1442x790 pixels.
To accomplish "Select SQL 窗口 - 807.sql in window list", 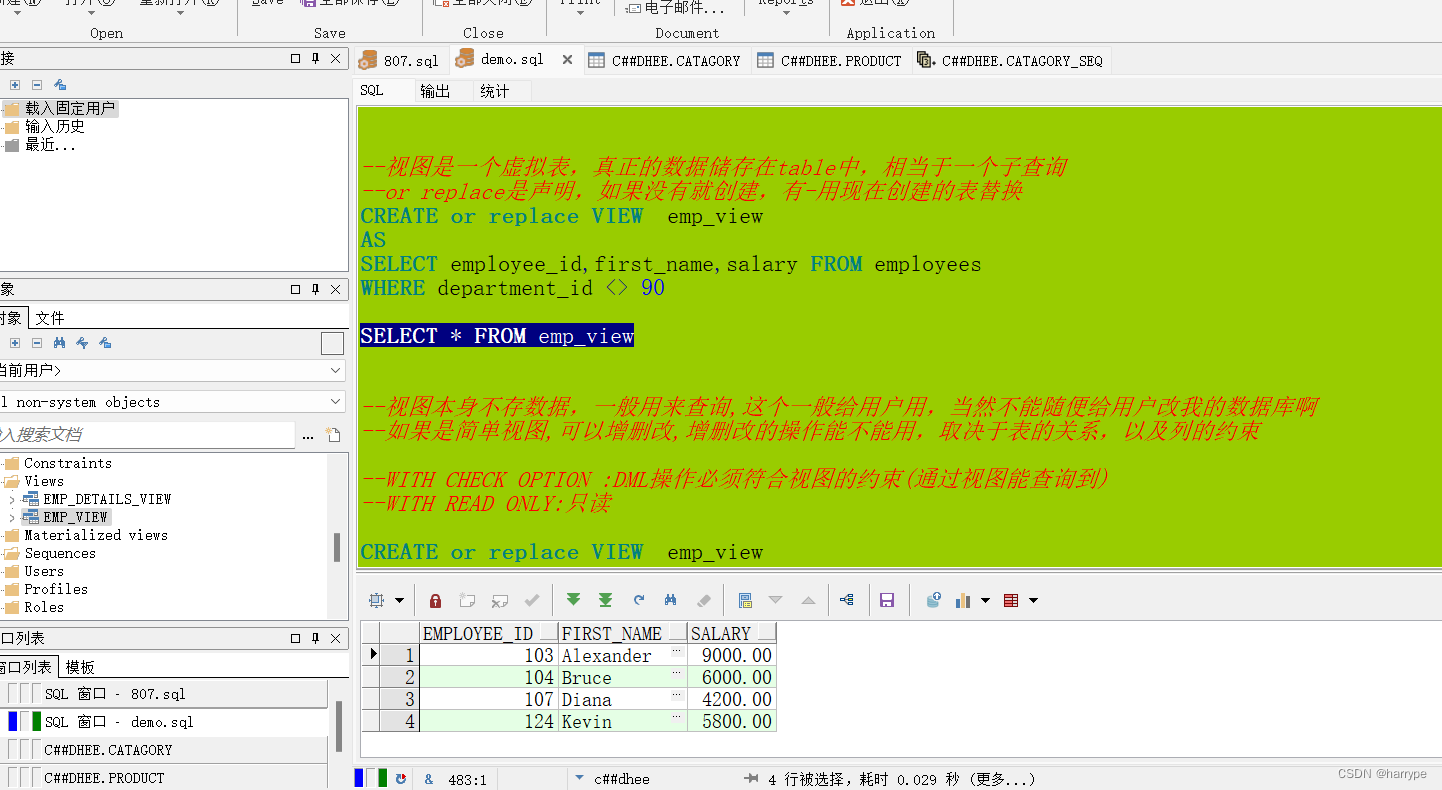I will (164, 694).
